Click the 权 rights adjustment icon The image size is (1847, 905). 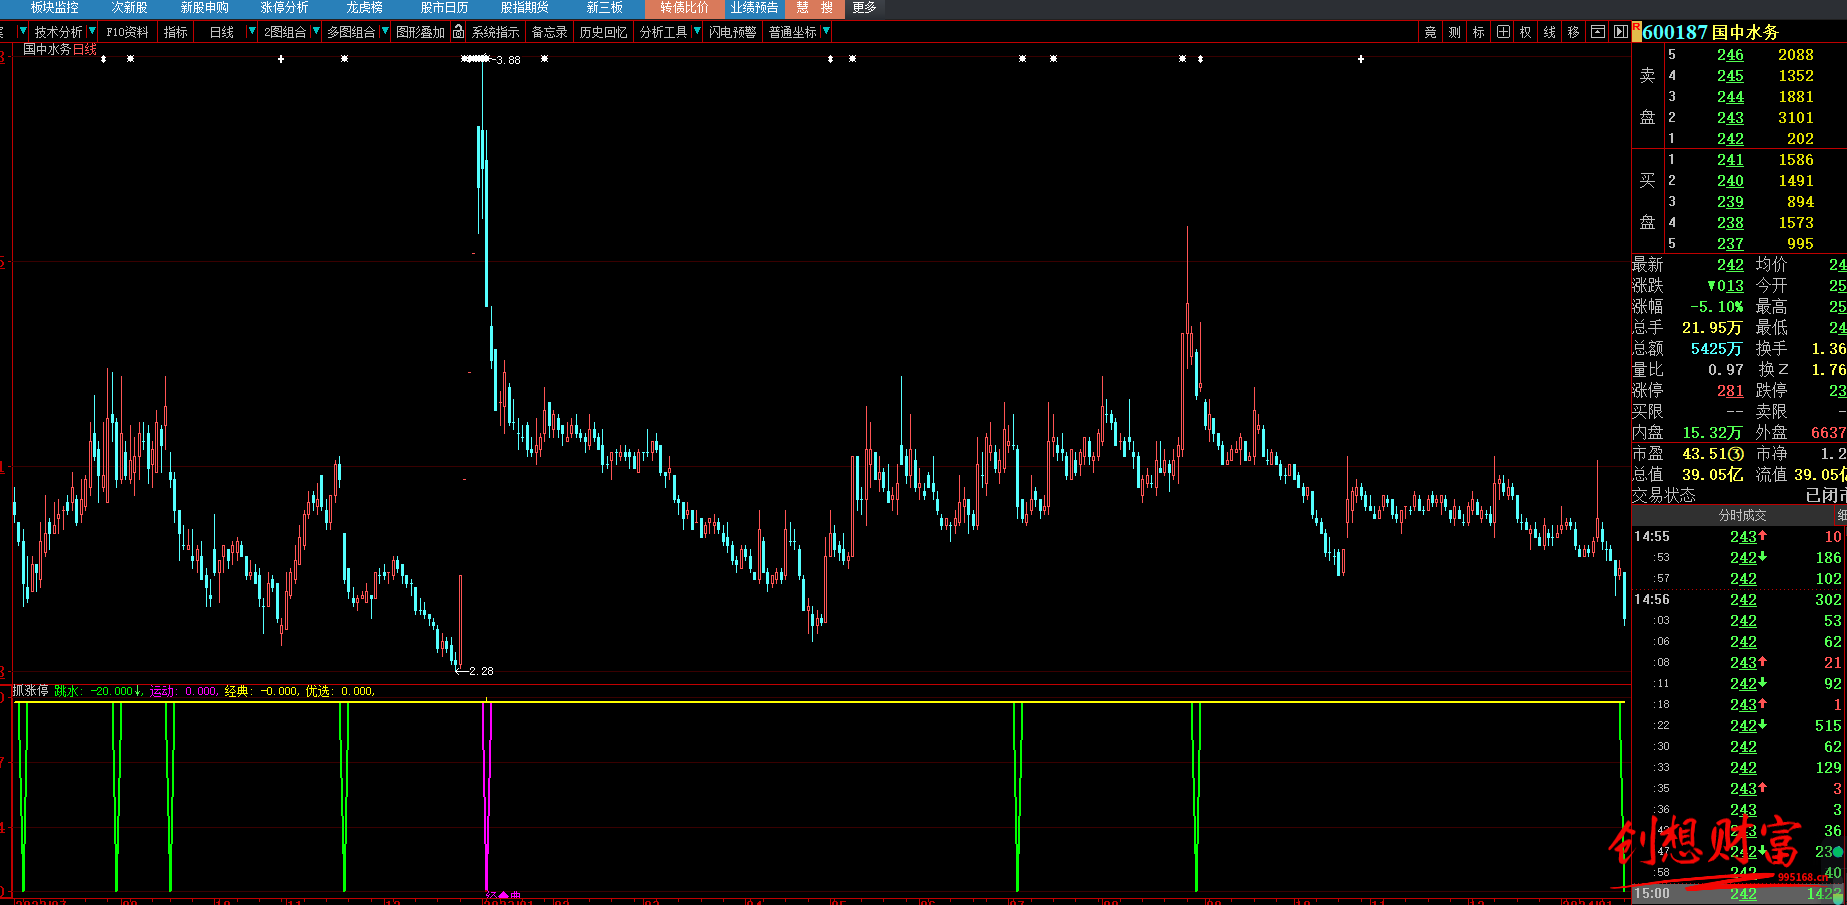pos(1526,32)
